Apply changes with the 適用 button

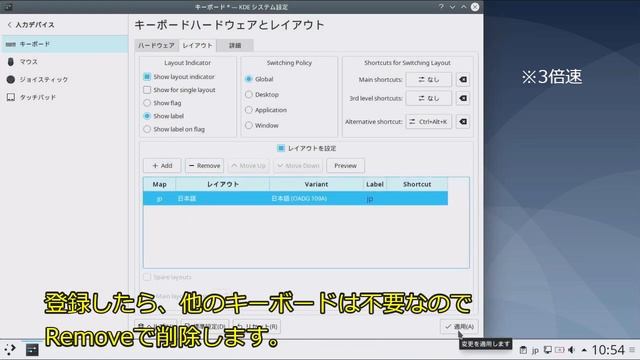tap(459, 327)
